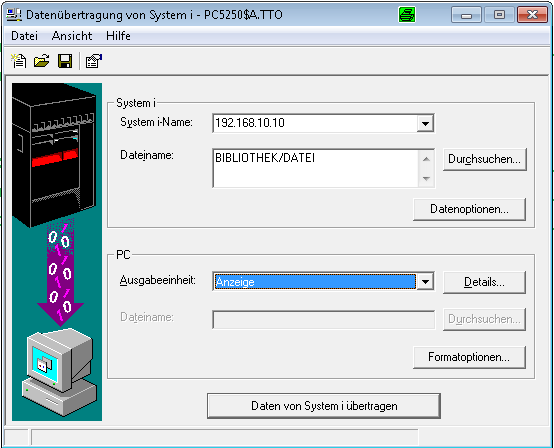The image size is (554, 448).
Task: Open the Datei menu
Action: [x=24, y=36]
